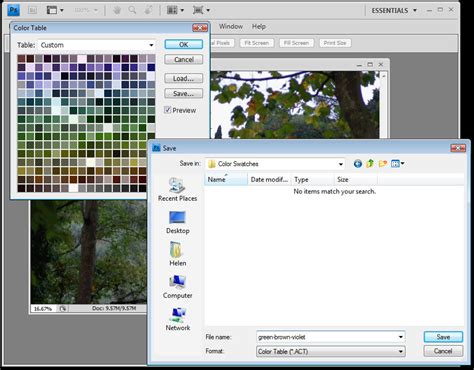
Task: Close the Color Table dialog
Action: click(x=200, y=28)
